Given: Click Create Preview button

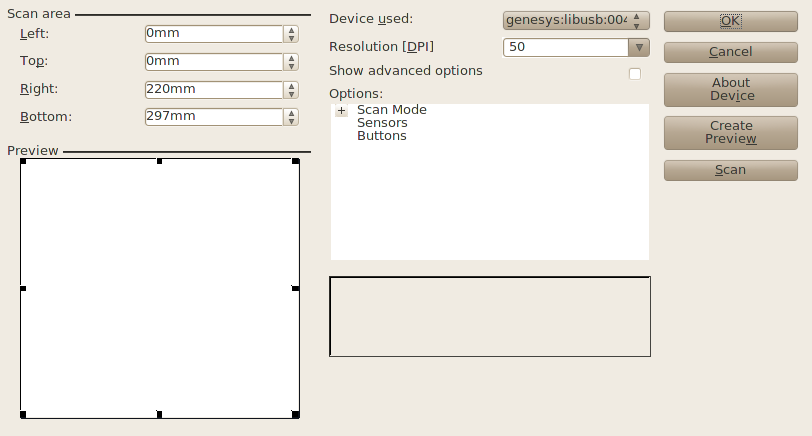Looking at the screenshot, I should [x=731, y=133].
